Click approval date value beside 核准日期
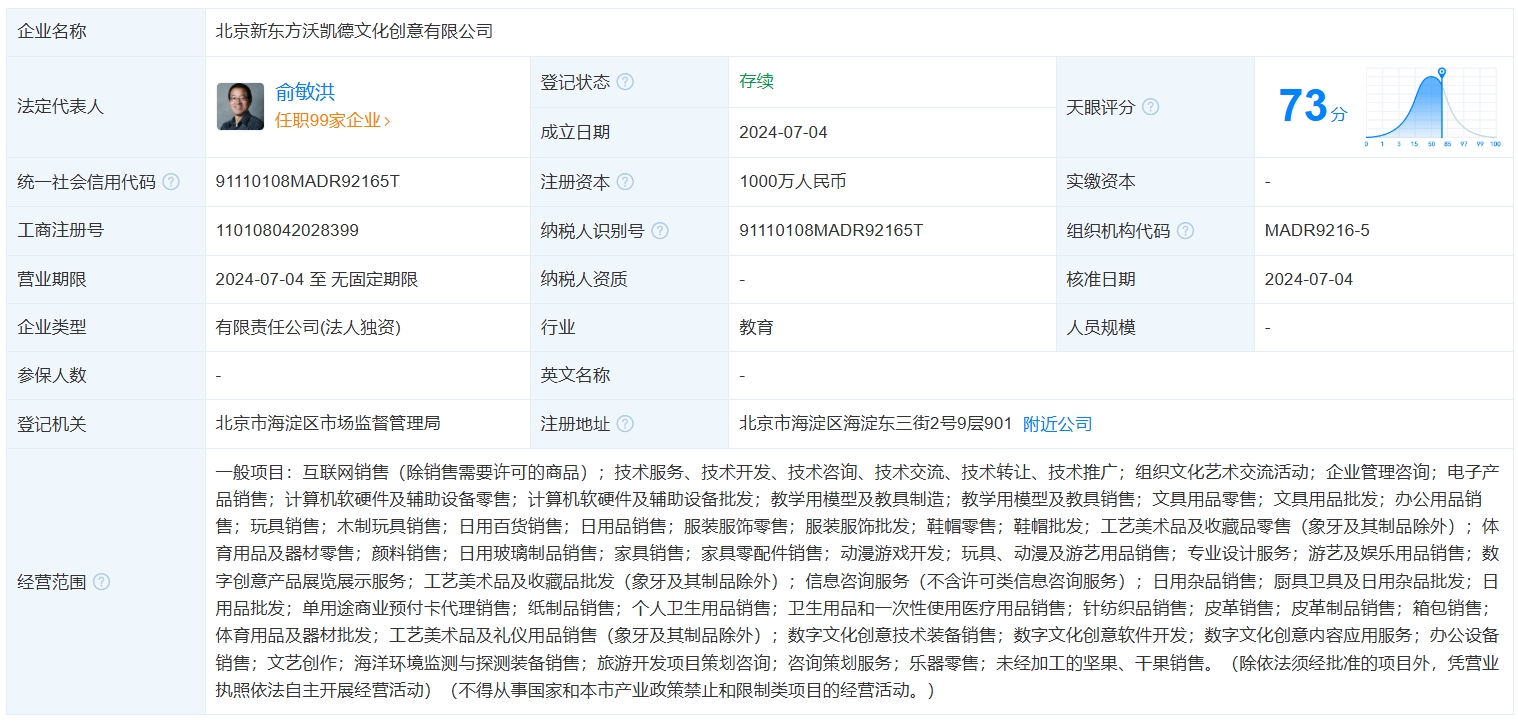Viewport: 1518px width, 721px height. [1308, 279]
